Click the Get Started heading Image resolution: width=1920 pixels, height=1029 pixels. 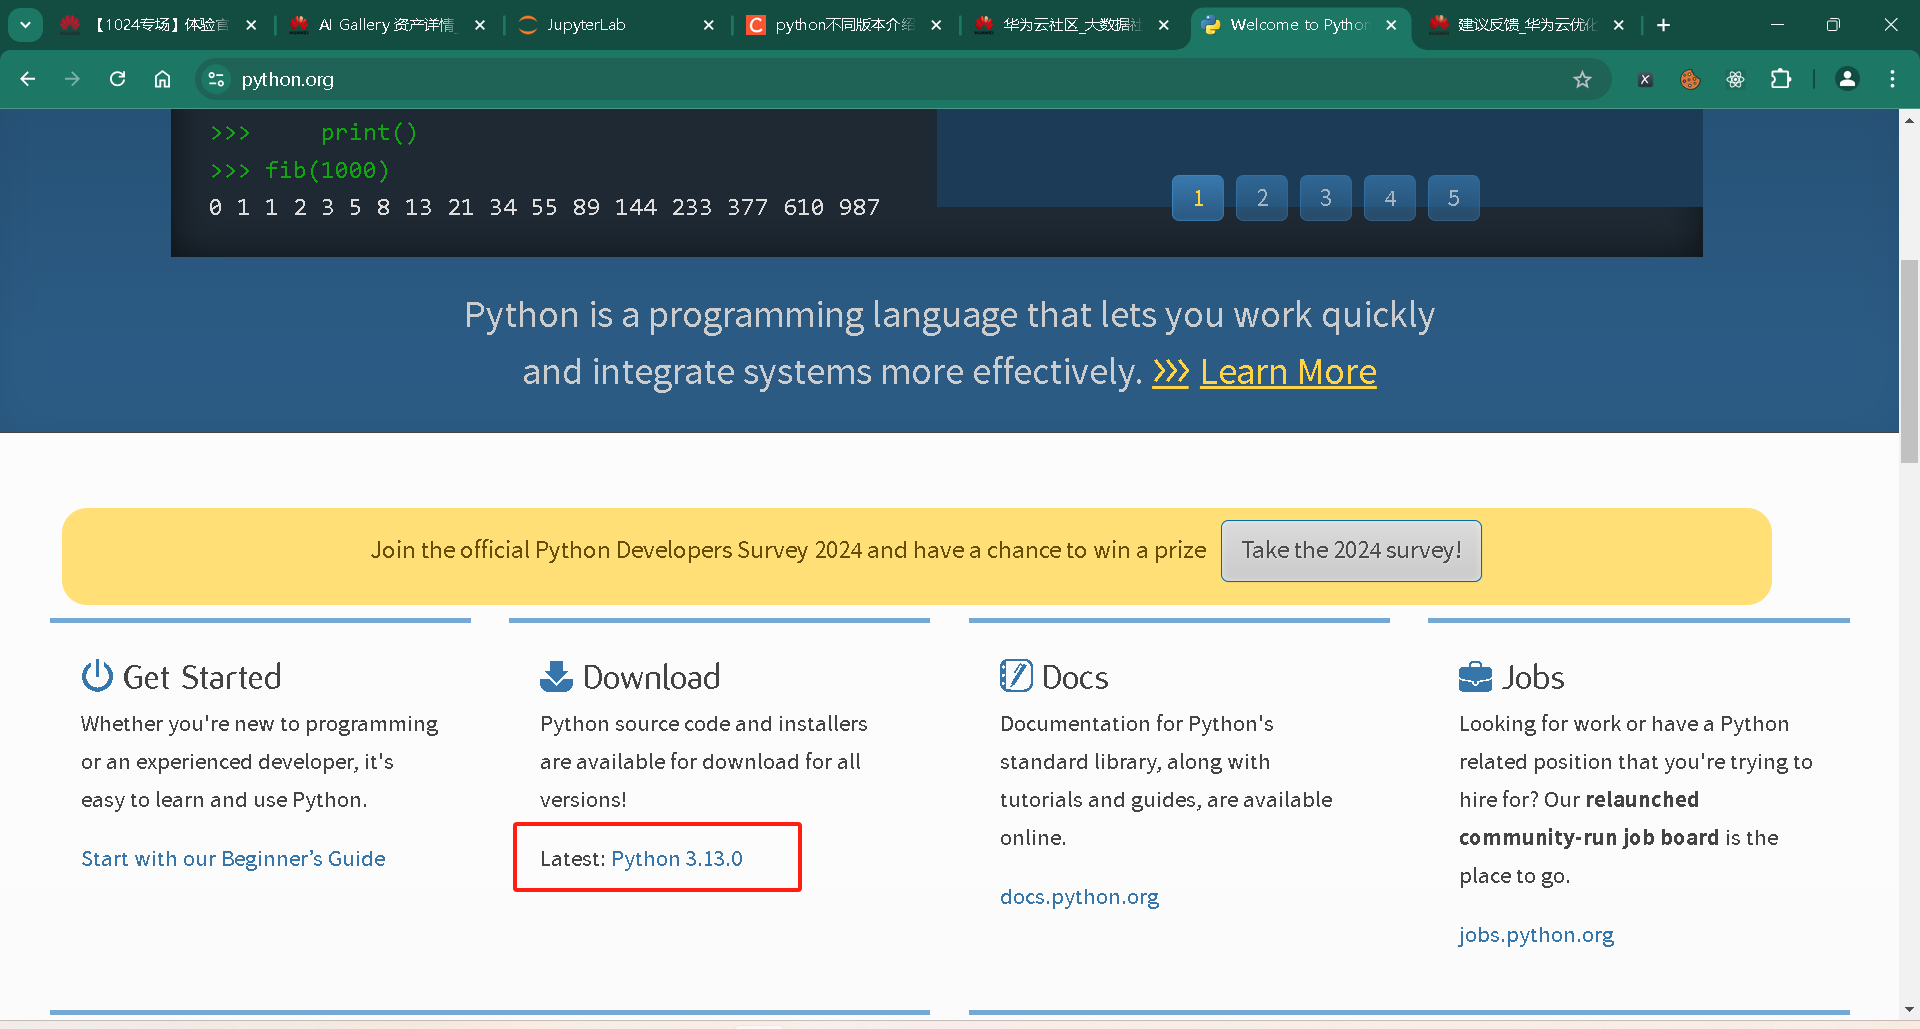[202, 677]
